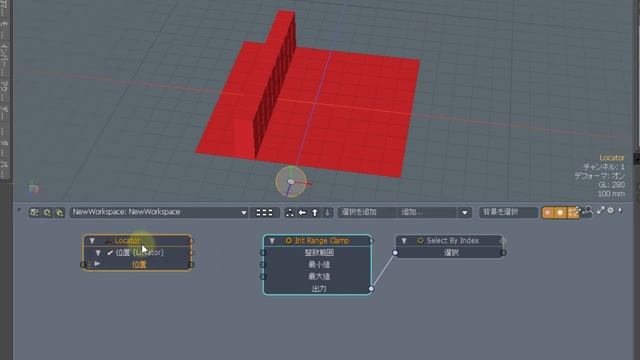The image size is (640, 360).
Task: Collapse the Int Range Clamp node triangle
Action: tap(272, 241)
